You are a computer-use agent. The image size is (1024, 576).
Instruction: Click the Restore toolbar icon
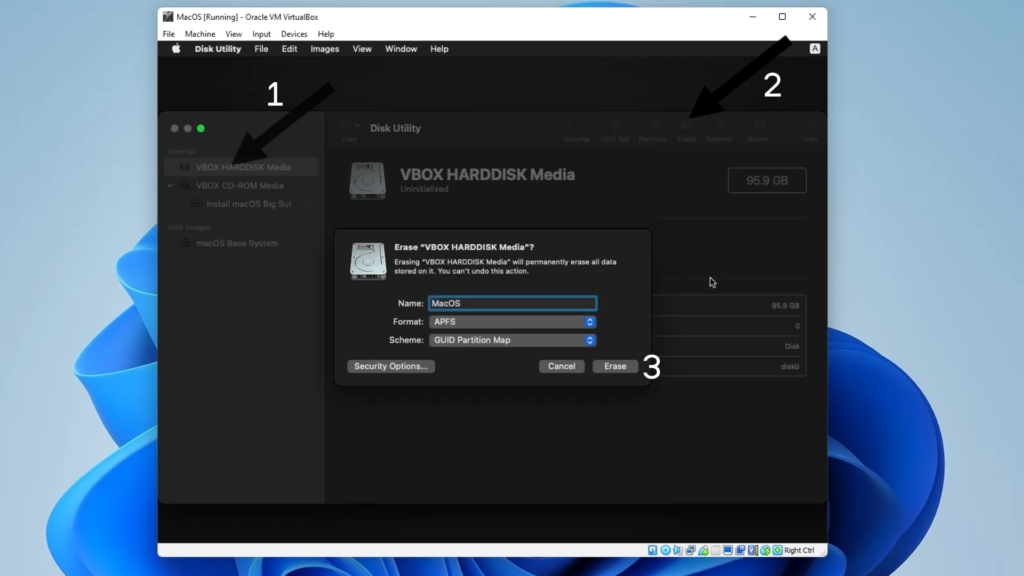tap(719, 125)
